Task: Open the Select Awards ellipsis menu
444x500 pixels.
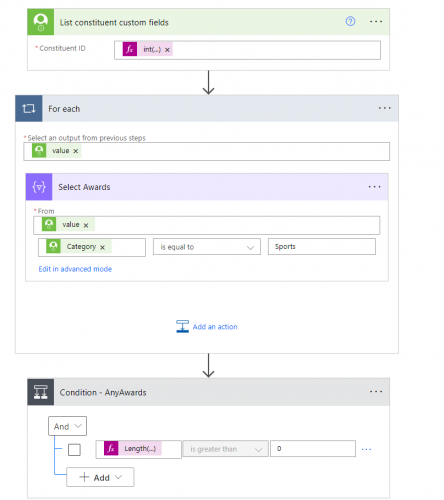Action: click(374, 187)
